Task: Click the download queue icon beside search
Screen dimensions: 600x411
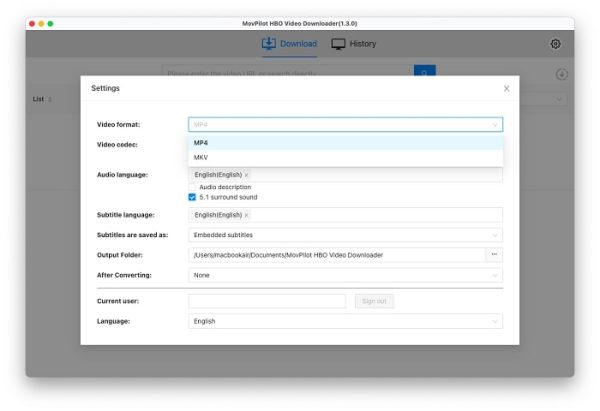Action: point(561,74)
